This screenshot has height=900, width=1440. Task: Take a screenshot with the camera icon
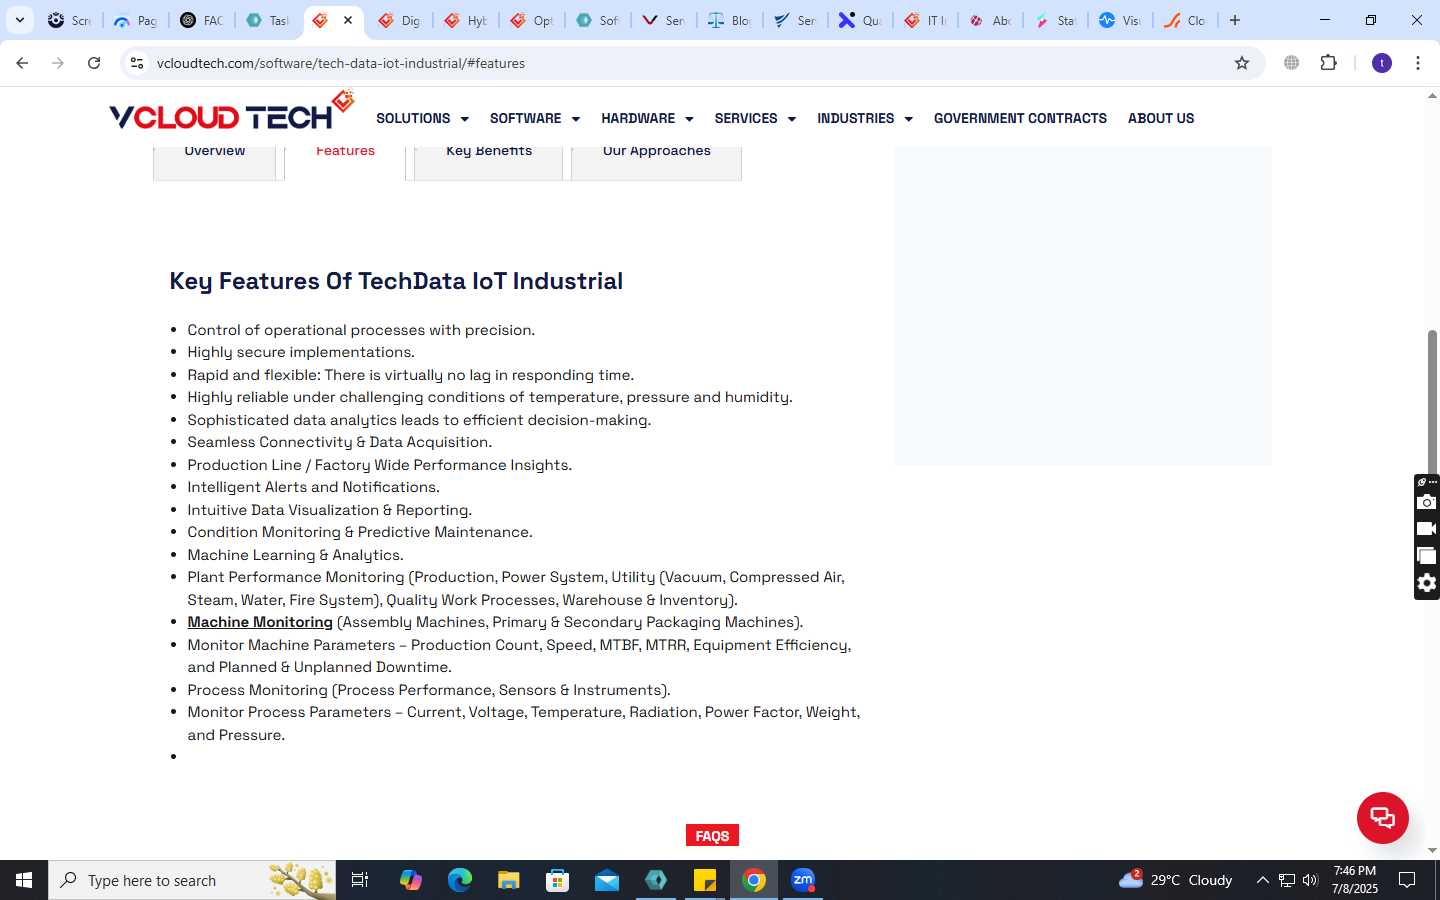1427,502
